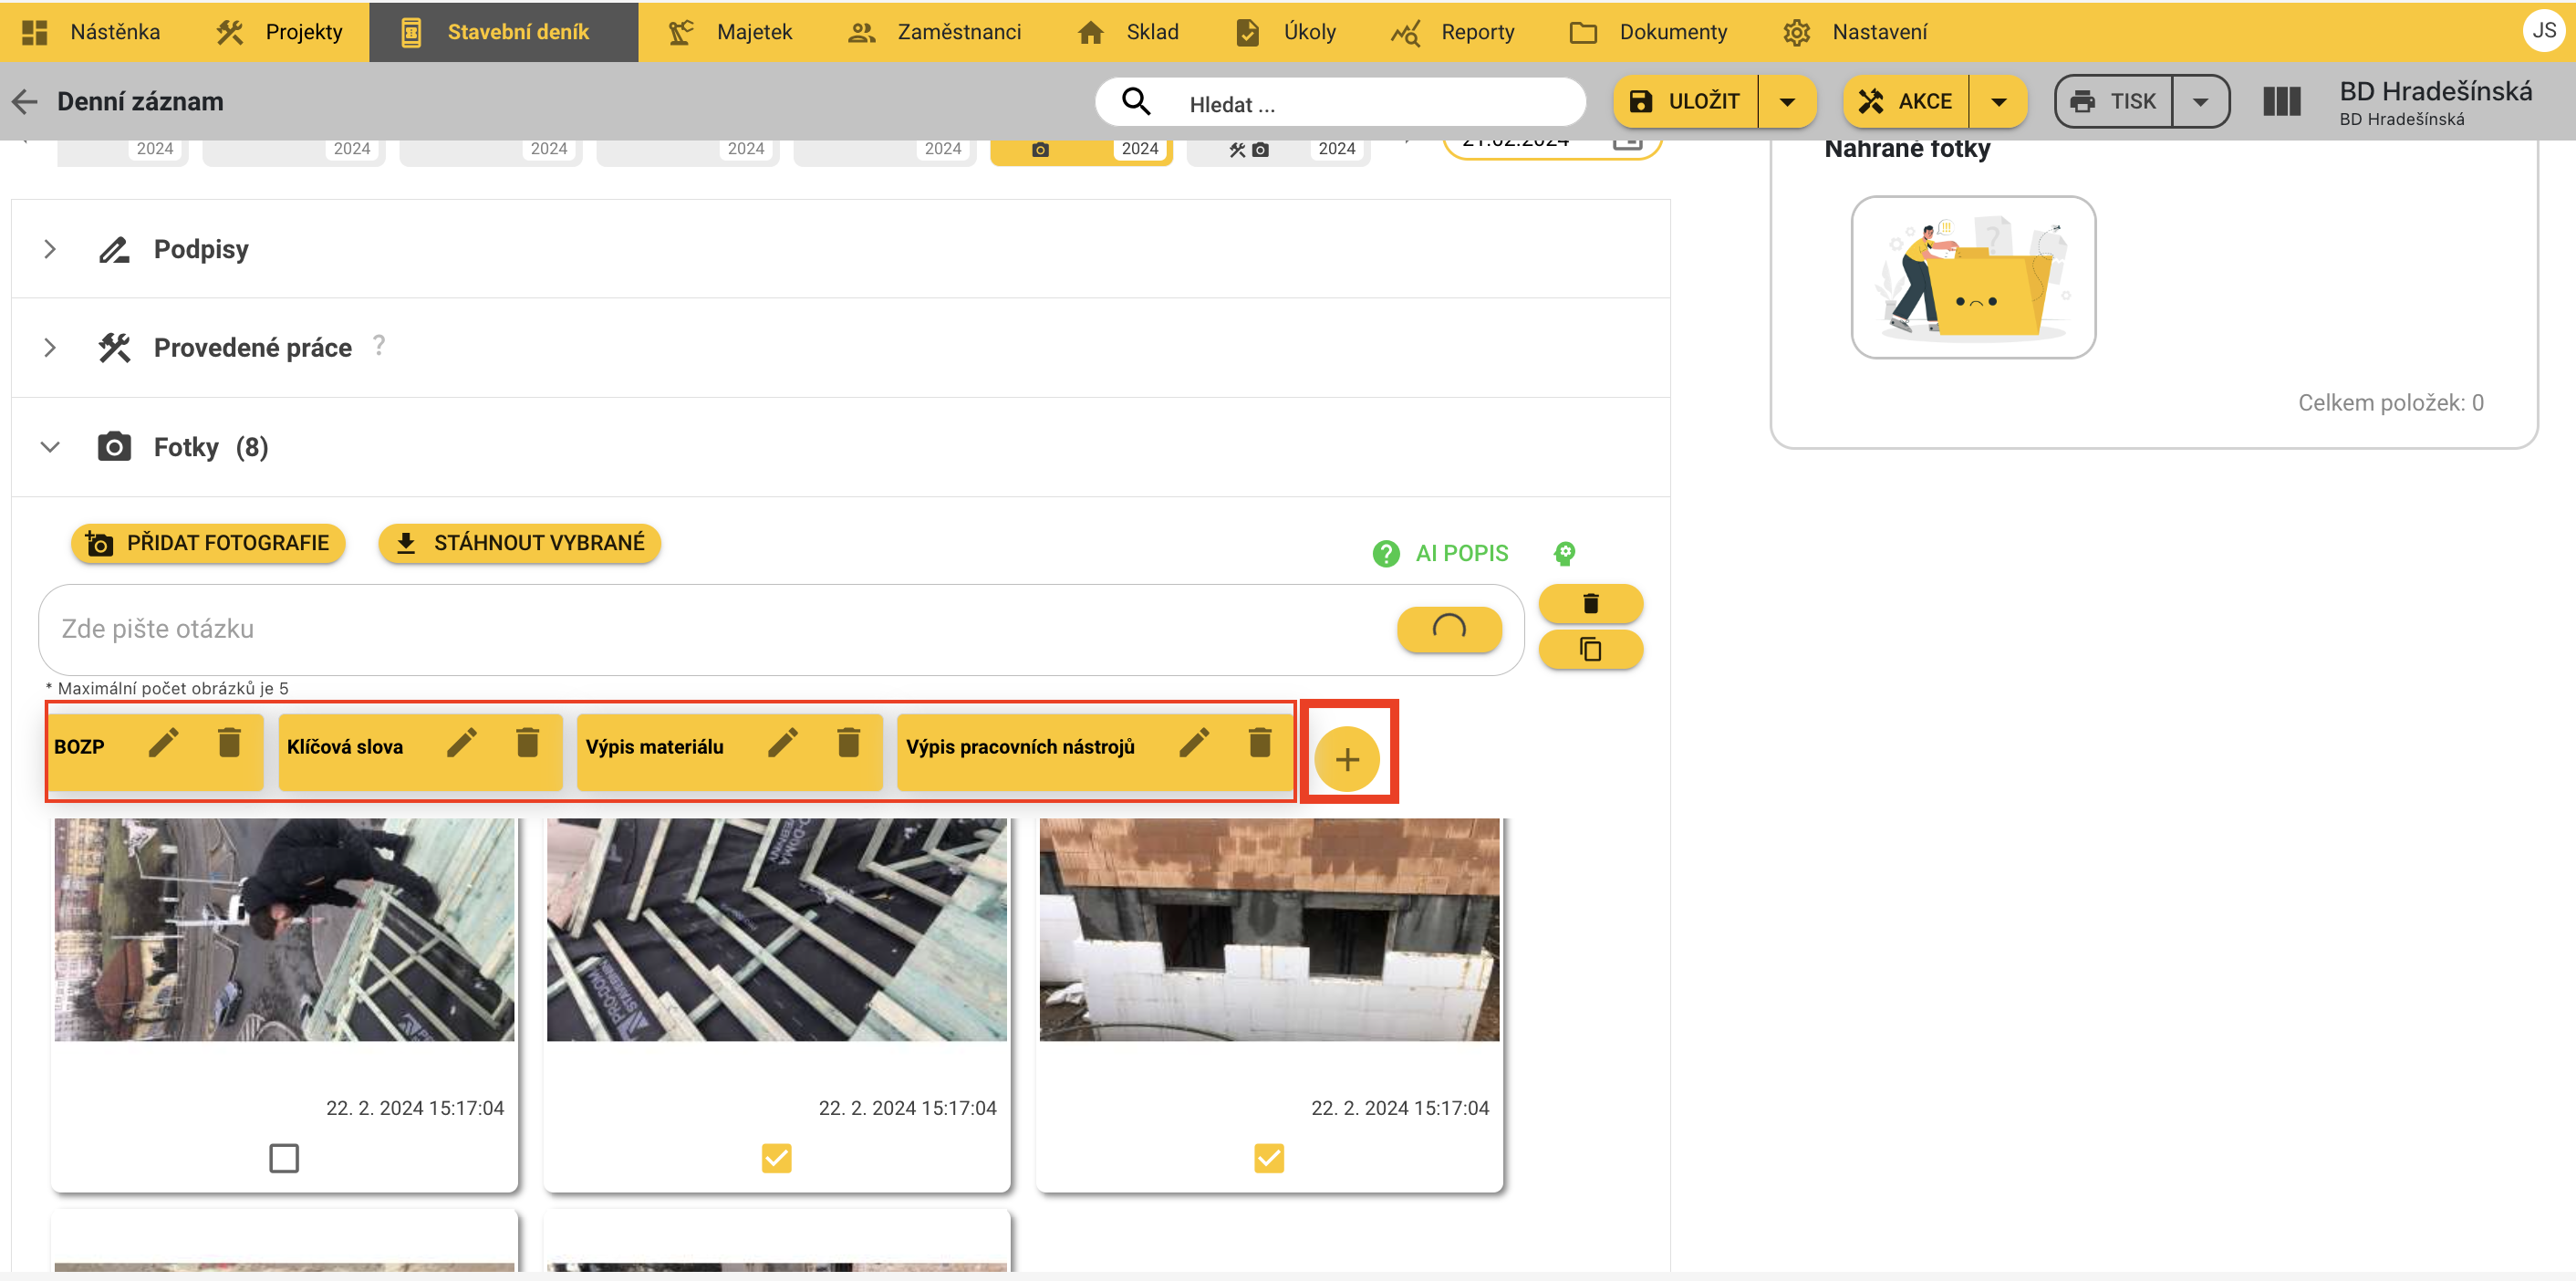This screenshot has height=1281, width=2576.
Task: Click the pencil edit icon on BOZP chip
Action: coord(163,743)
